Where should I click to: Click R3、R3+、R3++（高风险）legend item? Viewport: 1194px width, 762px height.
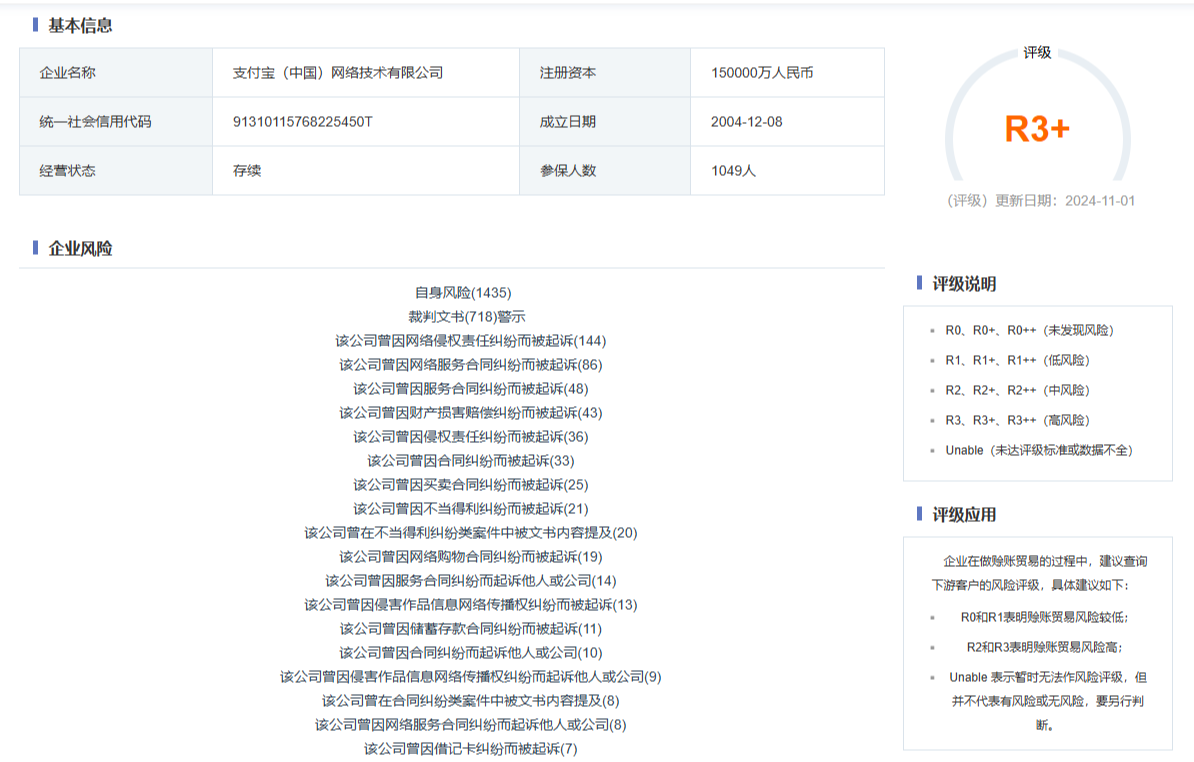click(x=1017, y=420)
